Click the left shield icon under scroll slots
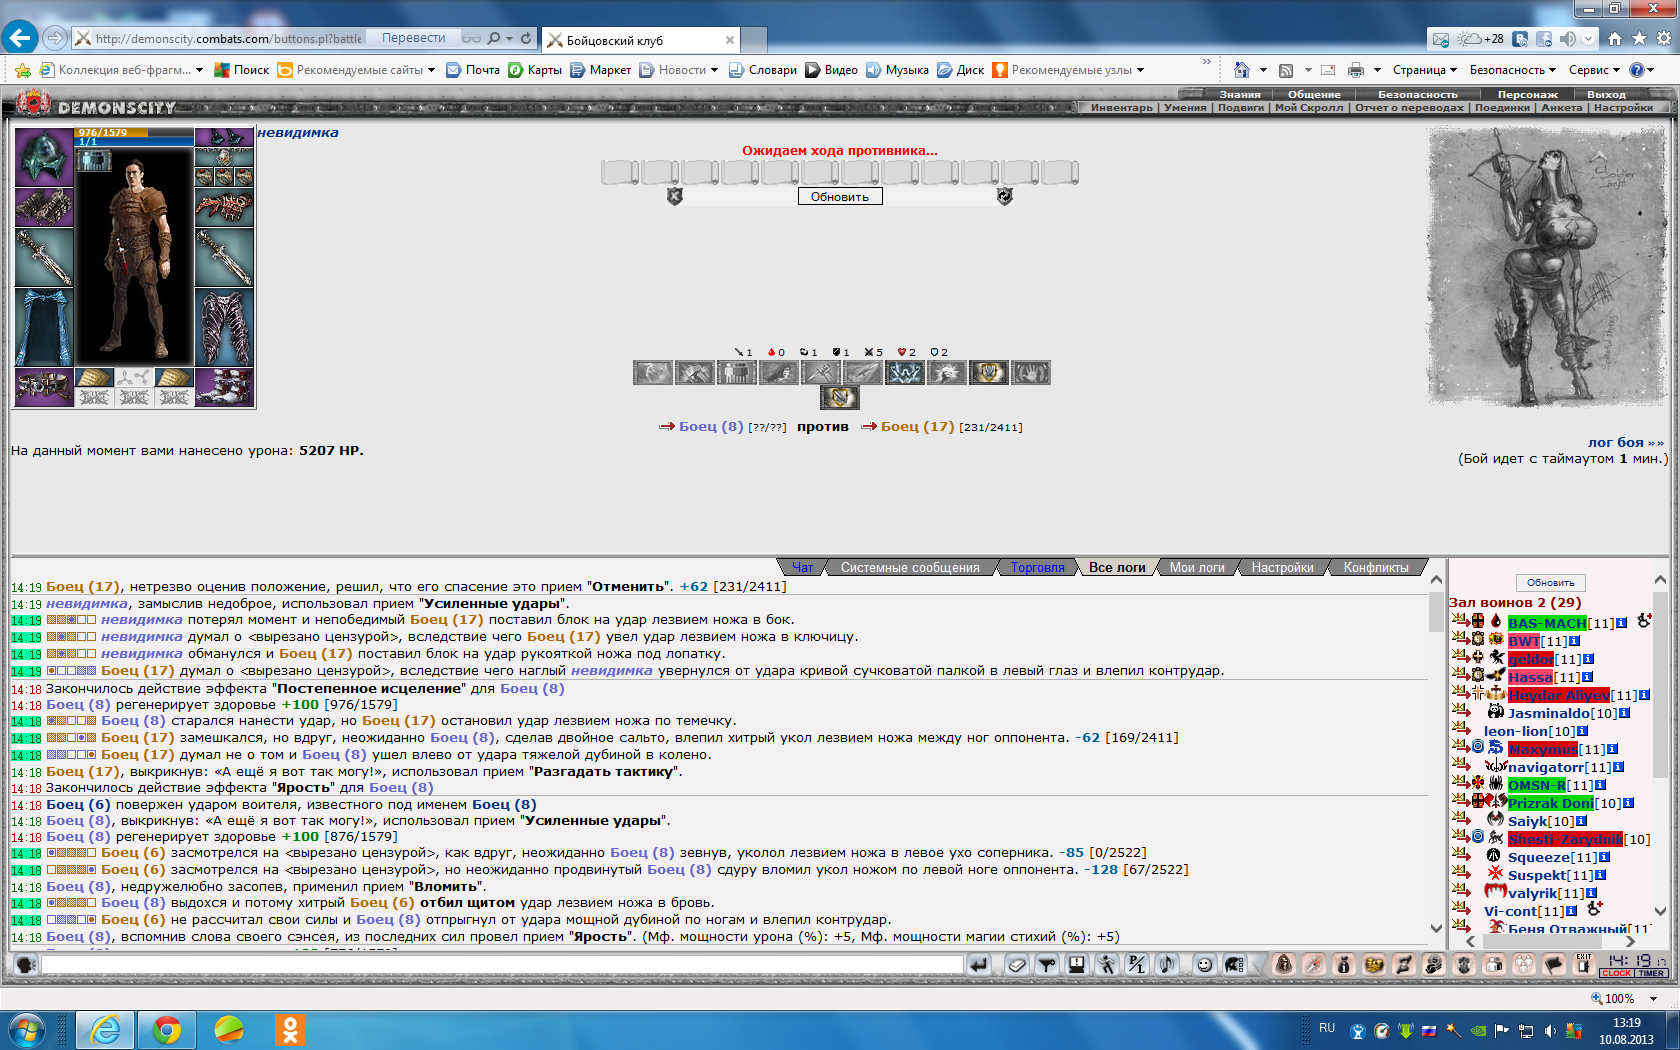This screenshot has width=1680, height=1050. [675, 197]
